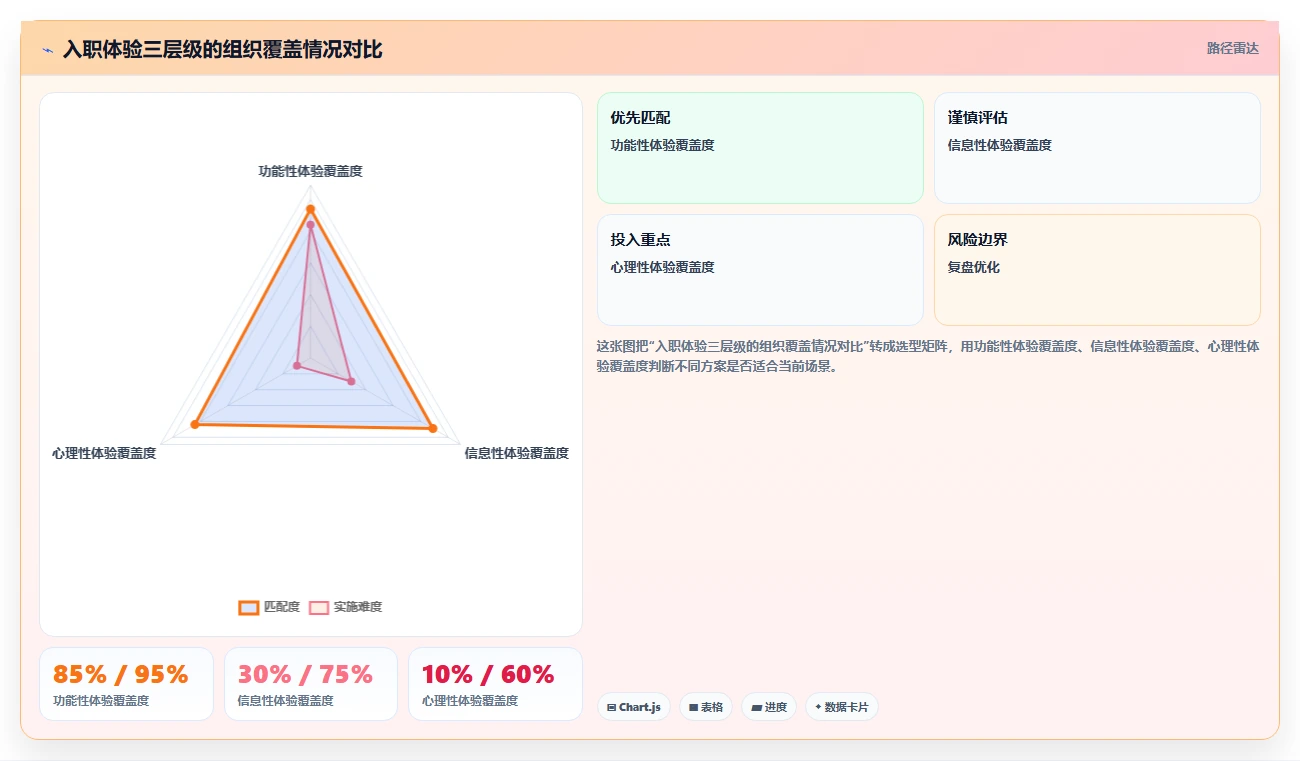
Task: Open the 投入重点 card
Action: 760,270
